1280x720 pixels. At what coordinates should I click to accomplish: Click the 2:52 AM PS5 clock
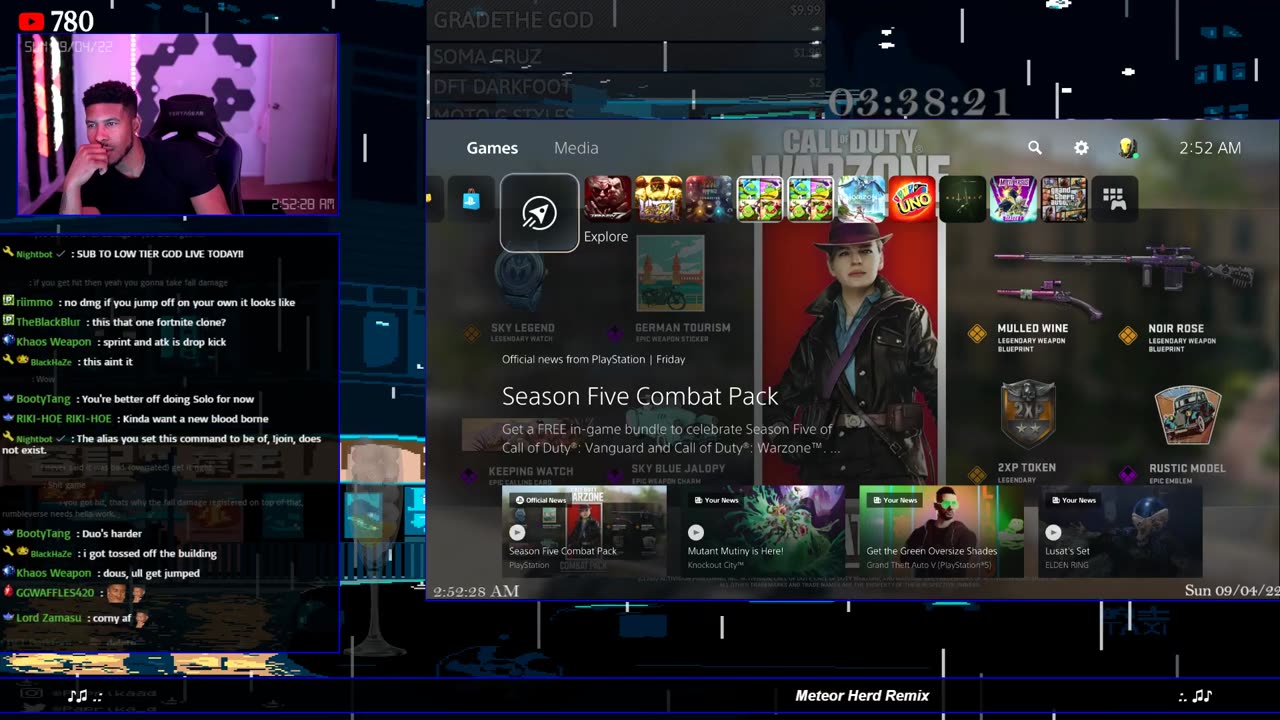tap(1210, 148)
